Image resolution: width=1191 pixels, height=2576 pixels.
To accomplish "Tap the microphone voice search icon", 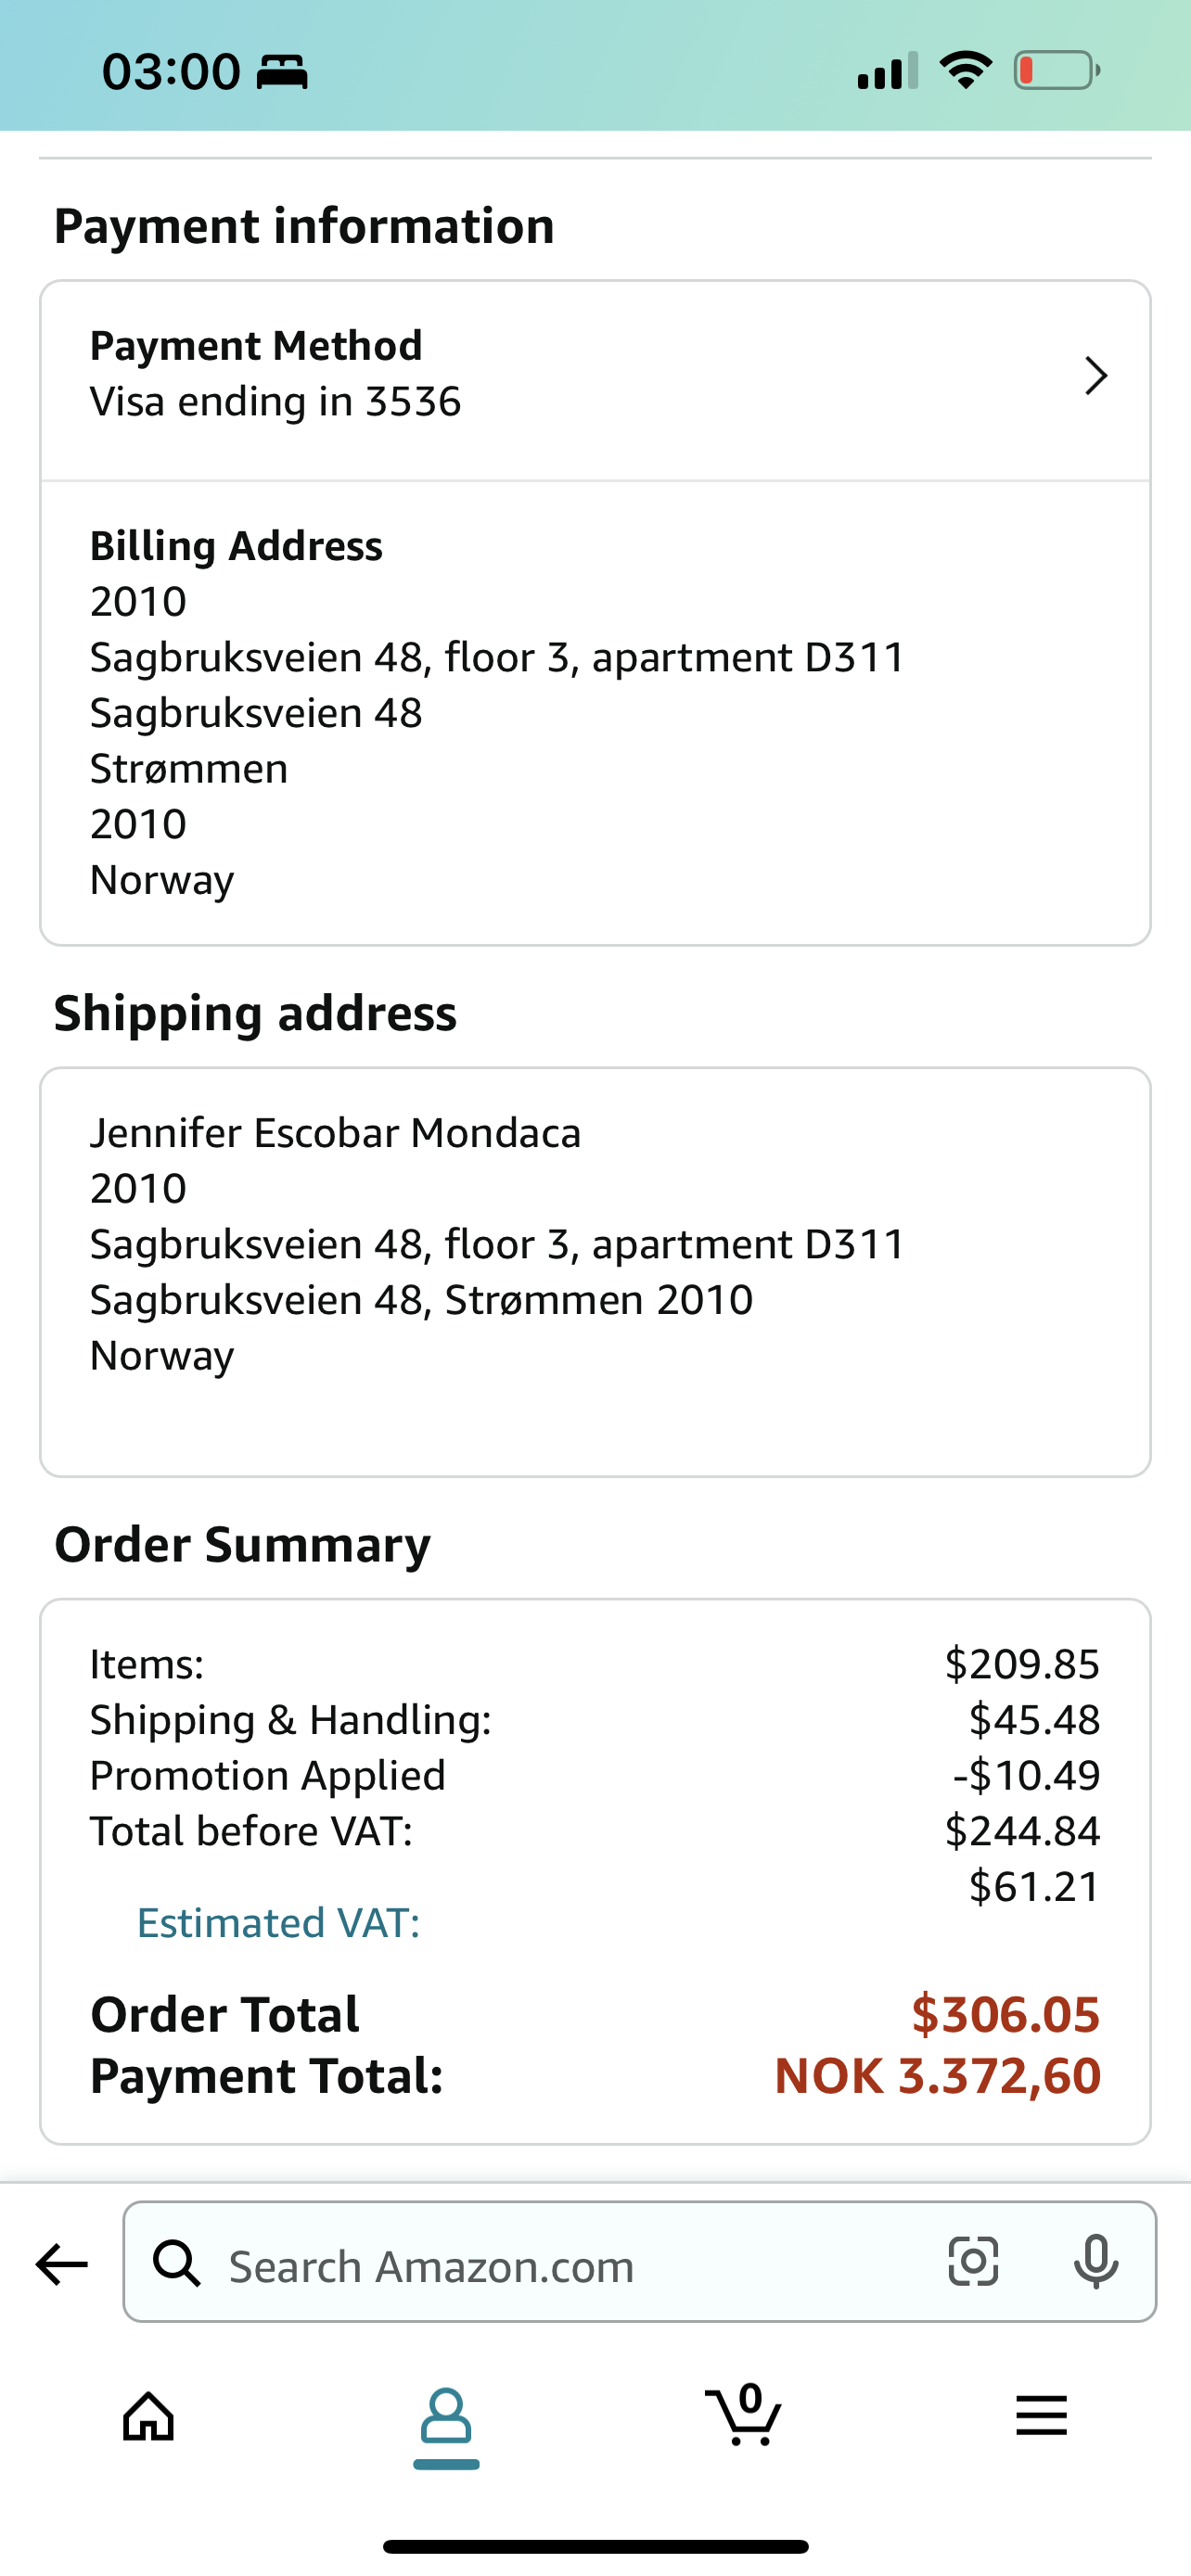I will pyautogui.click(x=1096, y=2261).
